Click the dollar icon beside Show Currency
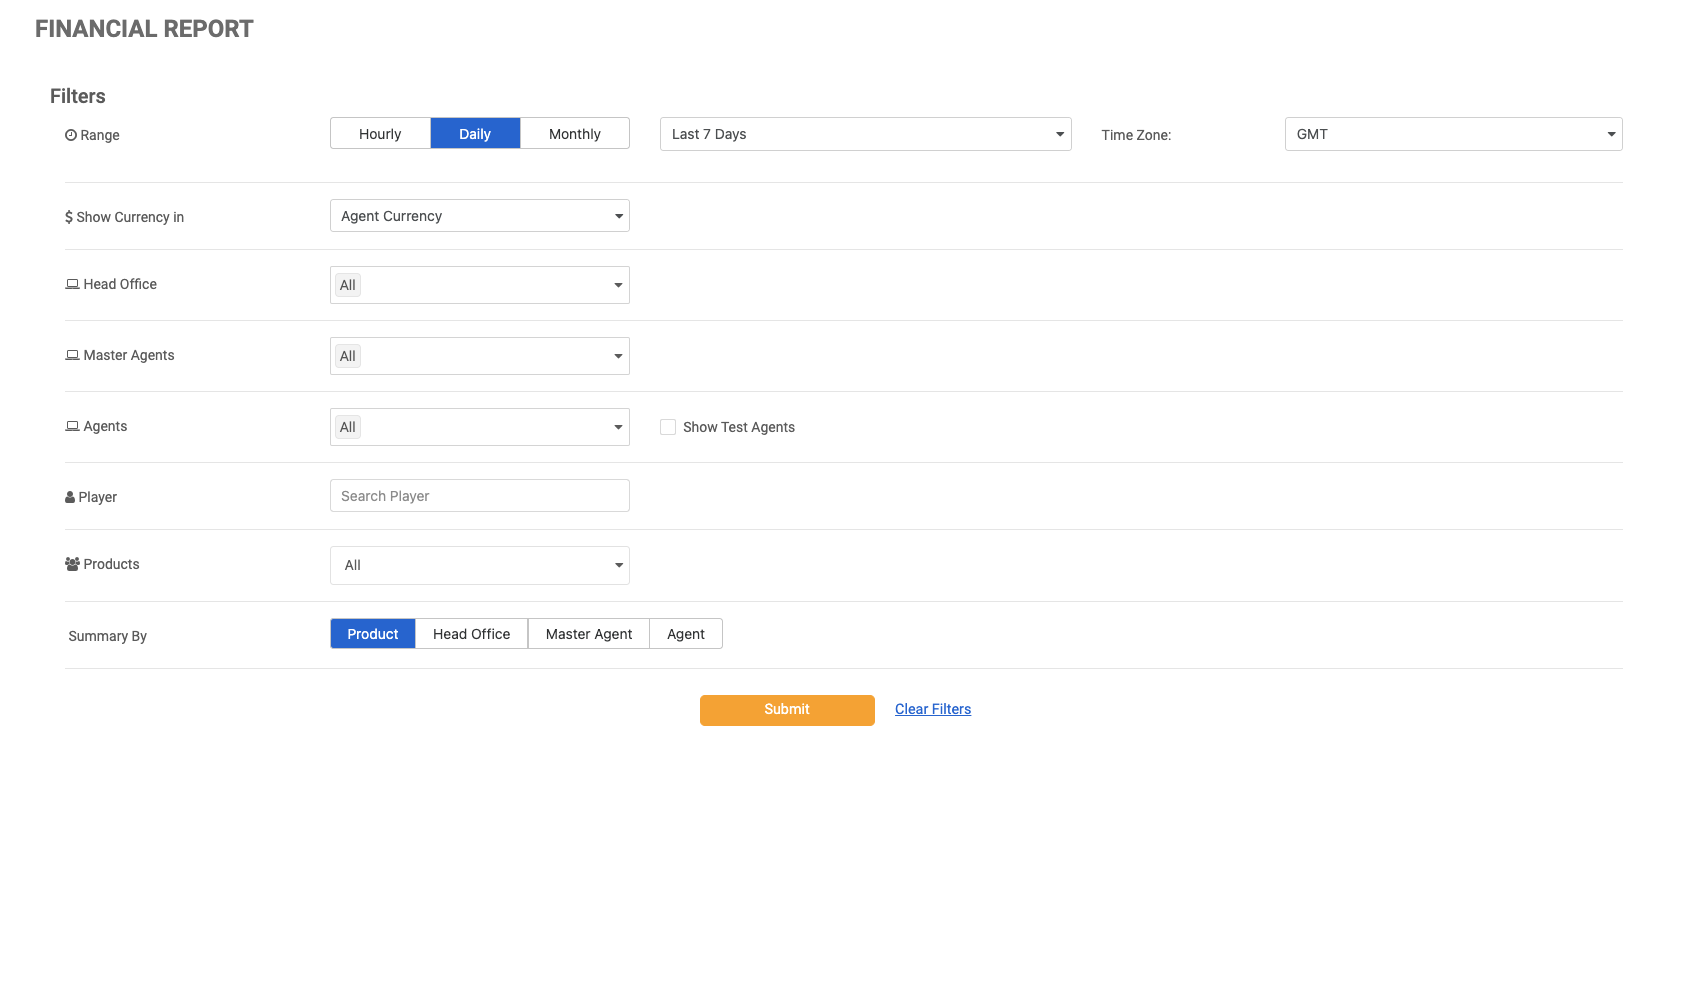Screen dimensions: 1681x1000 tap(69, 217)
